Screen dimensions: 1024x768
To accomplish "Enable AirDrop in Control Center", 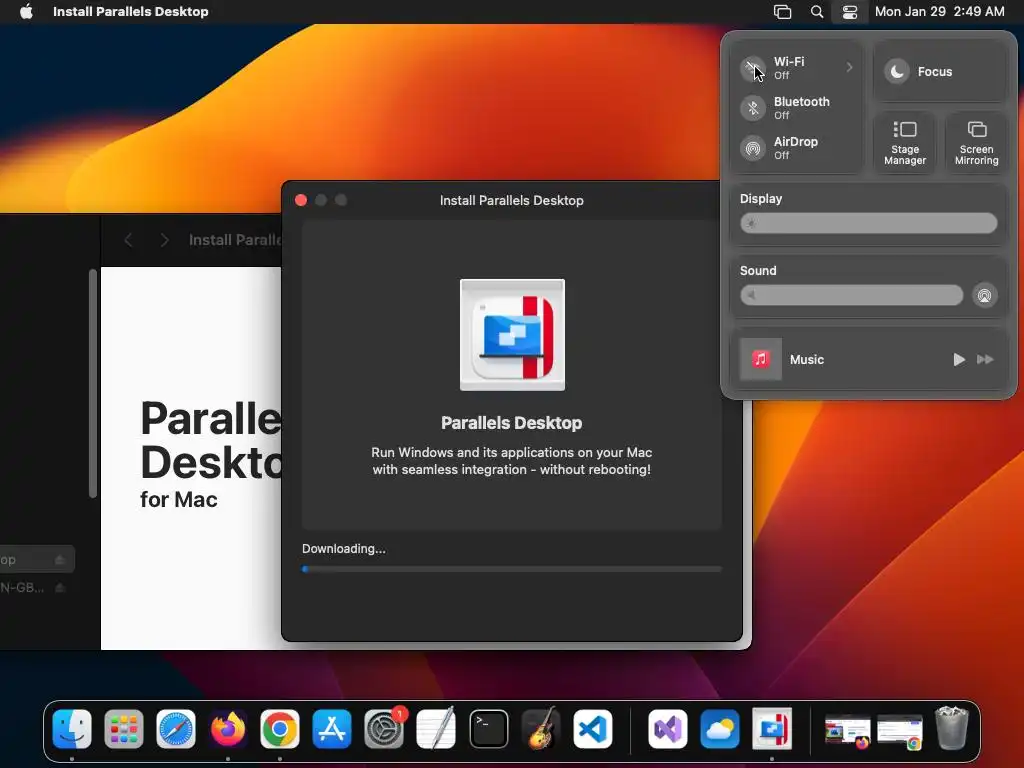I will (x=753, y=148).
